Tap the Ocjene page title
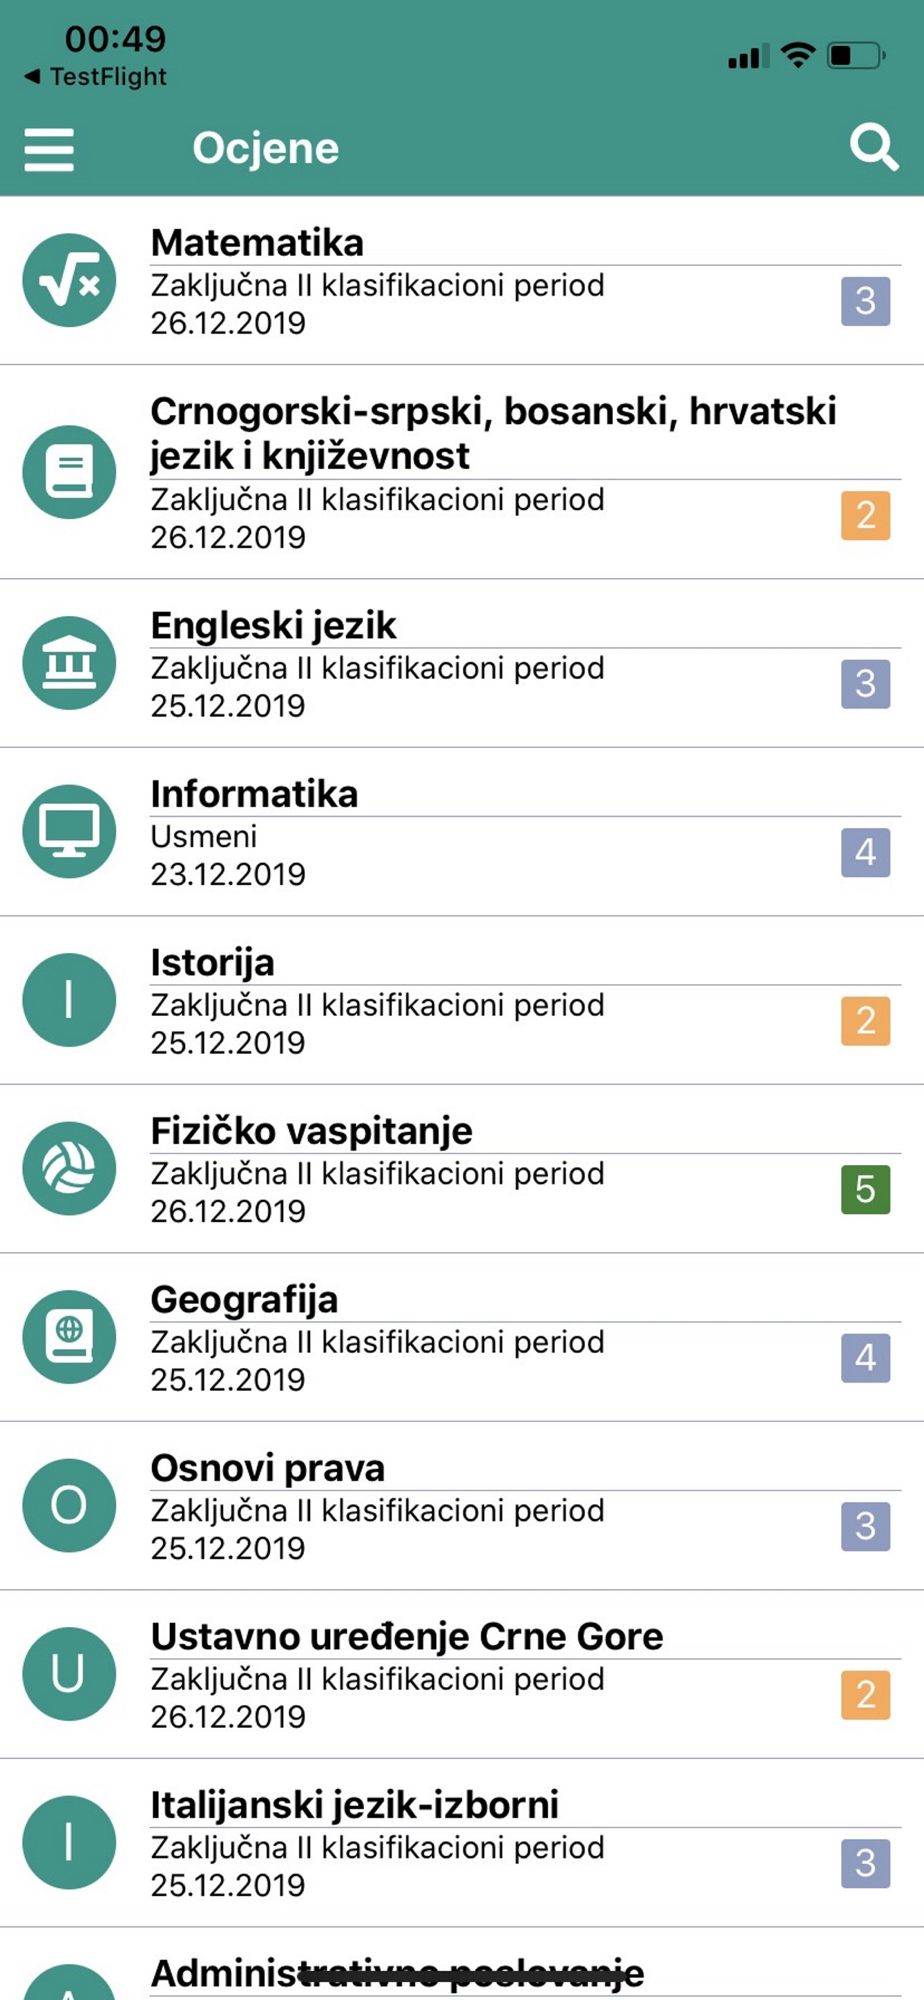This screenshot has width=924, height=2000. [266, 148]
